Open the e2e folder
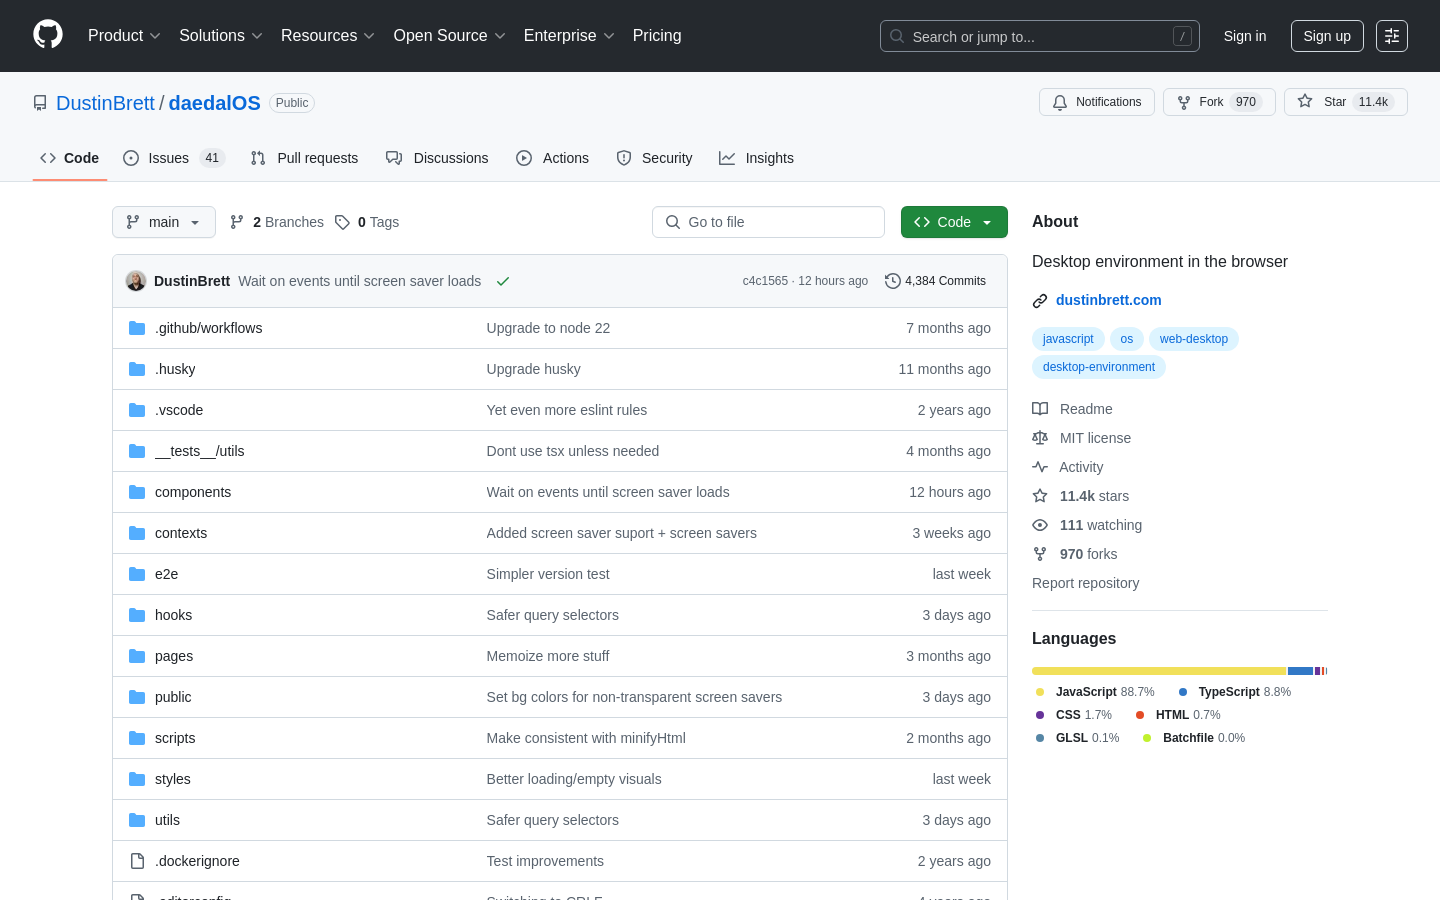 click(x=166, y=574)
